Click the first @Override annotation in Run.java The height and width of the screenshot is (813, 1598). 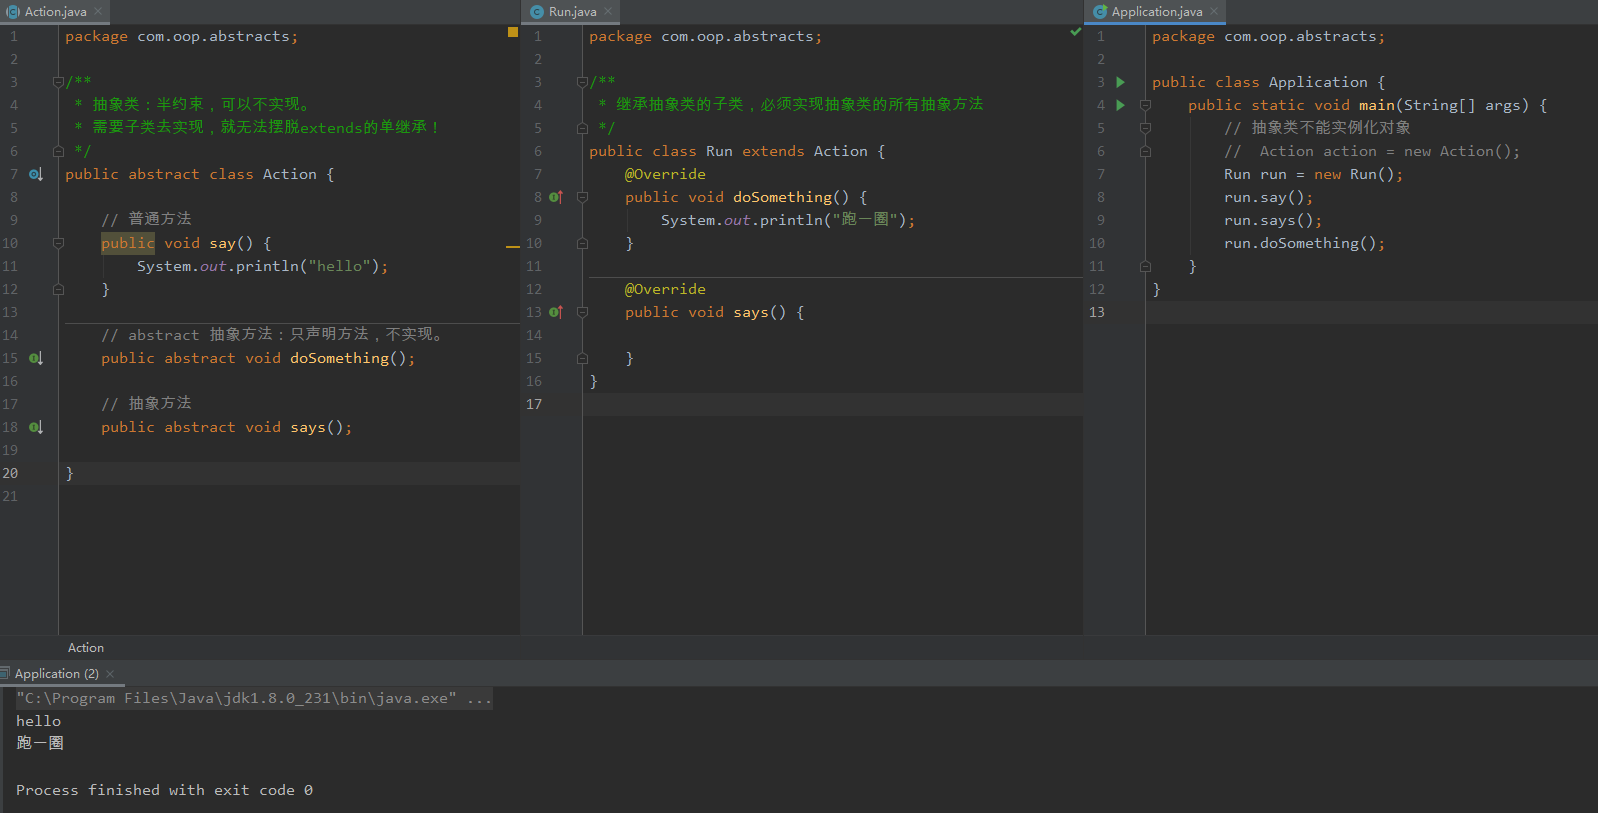click(x=665, y=174)
